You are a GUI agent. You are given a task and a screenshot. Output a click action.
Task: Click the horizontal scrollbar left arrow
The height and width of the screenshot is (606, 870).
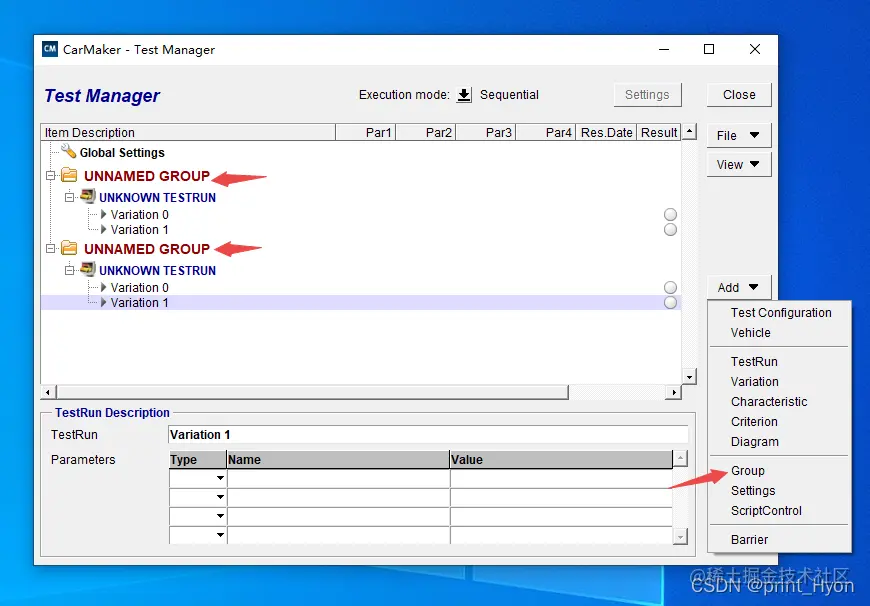(x=48, y=392)
